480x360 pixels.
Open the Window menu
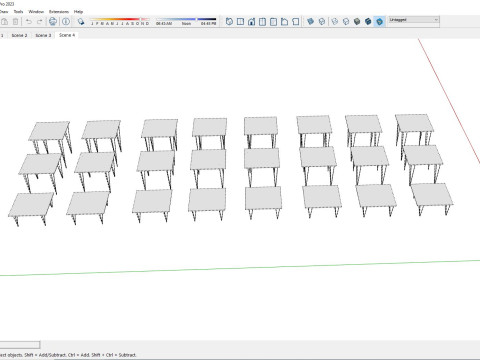[36, 12]
